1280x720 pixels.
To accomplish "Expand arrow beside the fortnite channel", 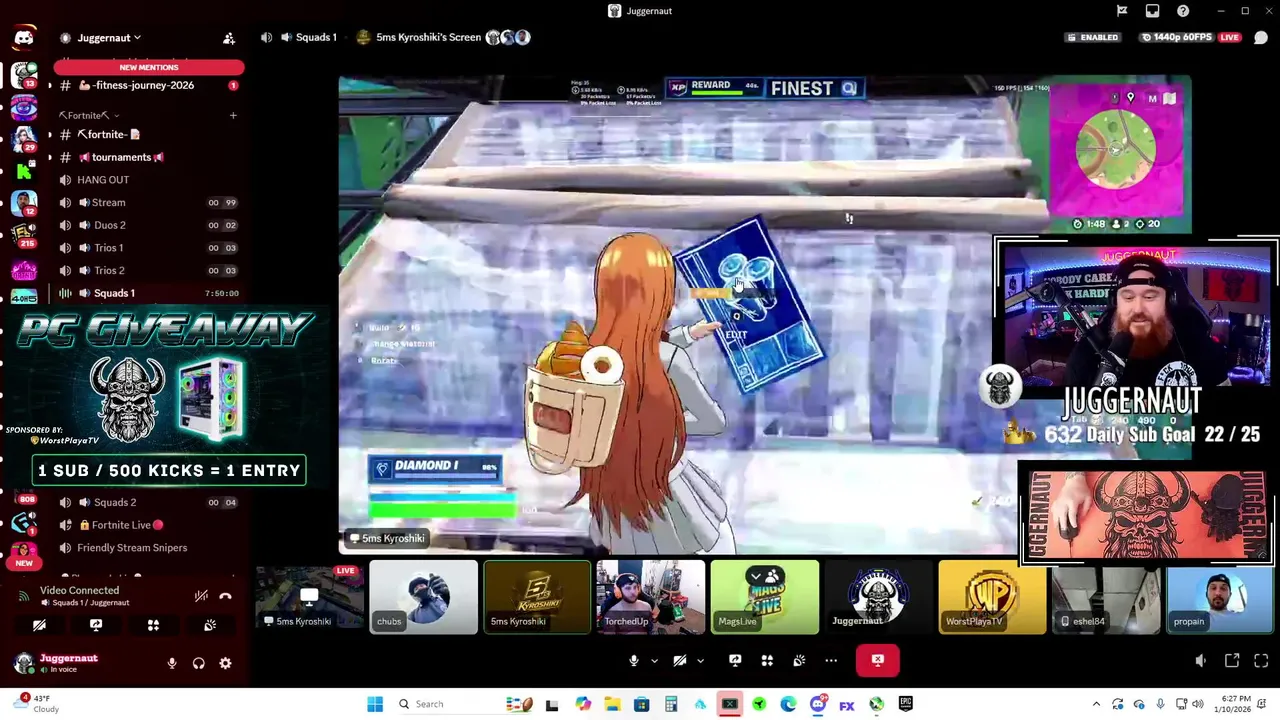I will [x=49, y=134].
